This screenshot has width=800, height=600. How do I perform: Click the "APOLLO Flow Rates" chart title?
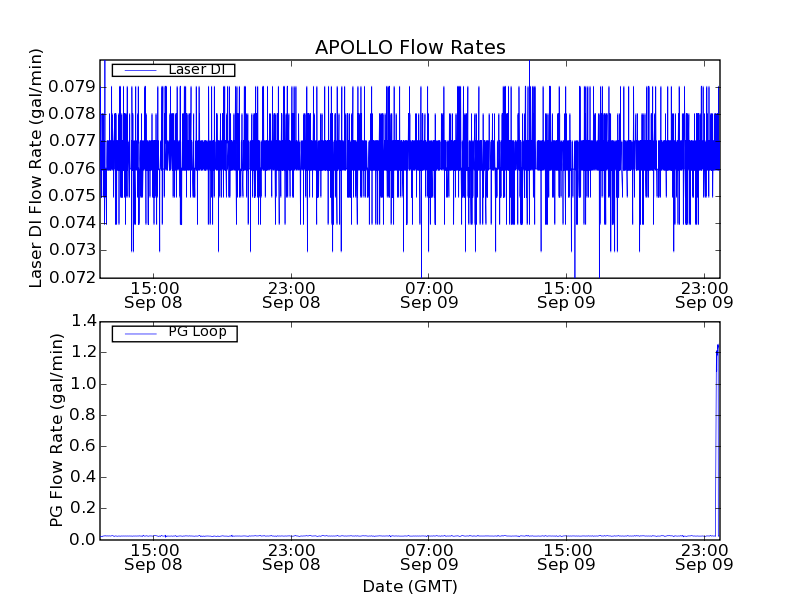(x=410, y=47)
